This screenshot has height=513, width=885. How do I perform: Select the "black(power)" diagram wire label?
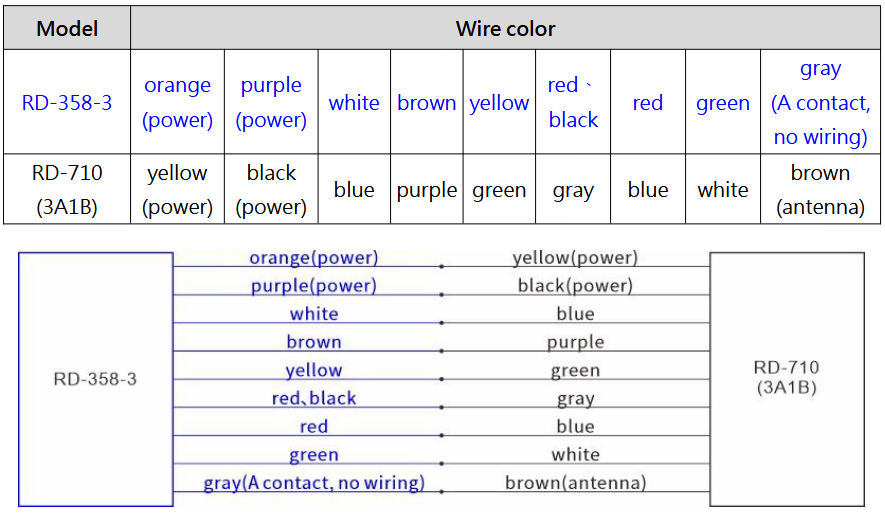click(x=575, y=286)
